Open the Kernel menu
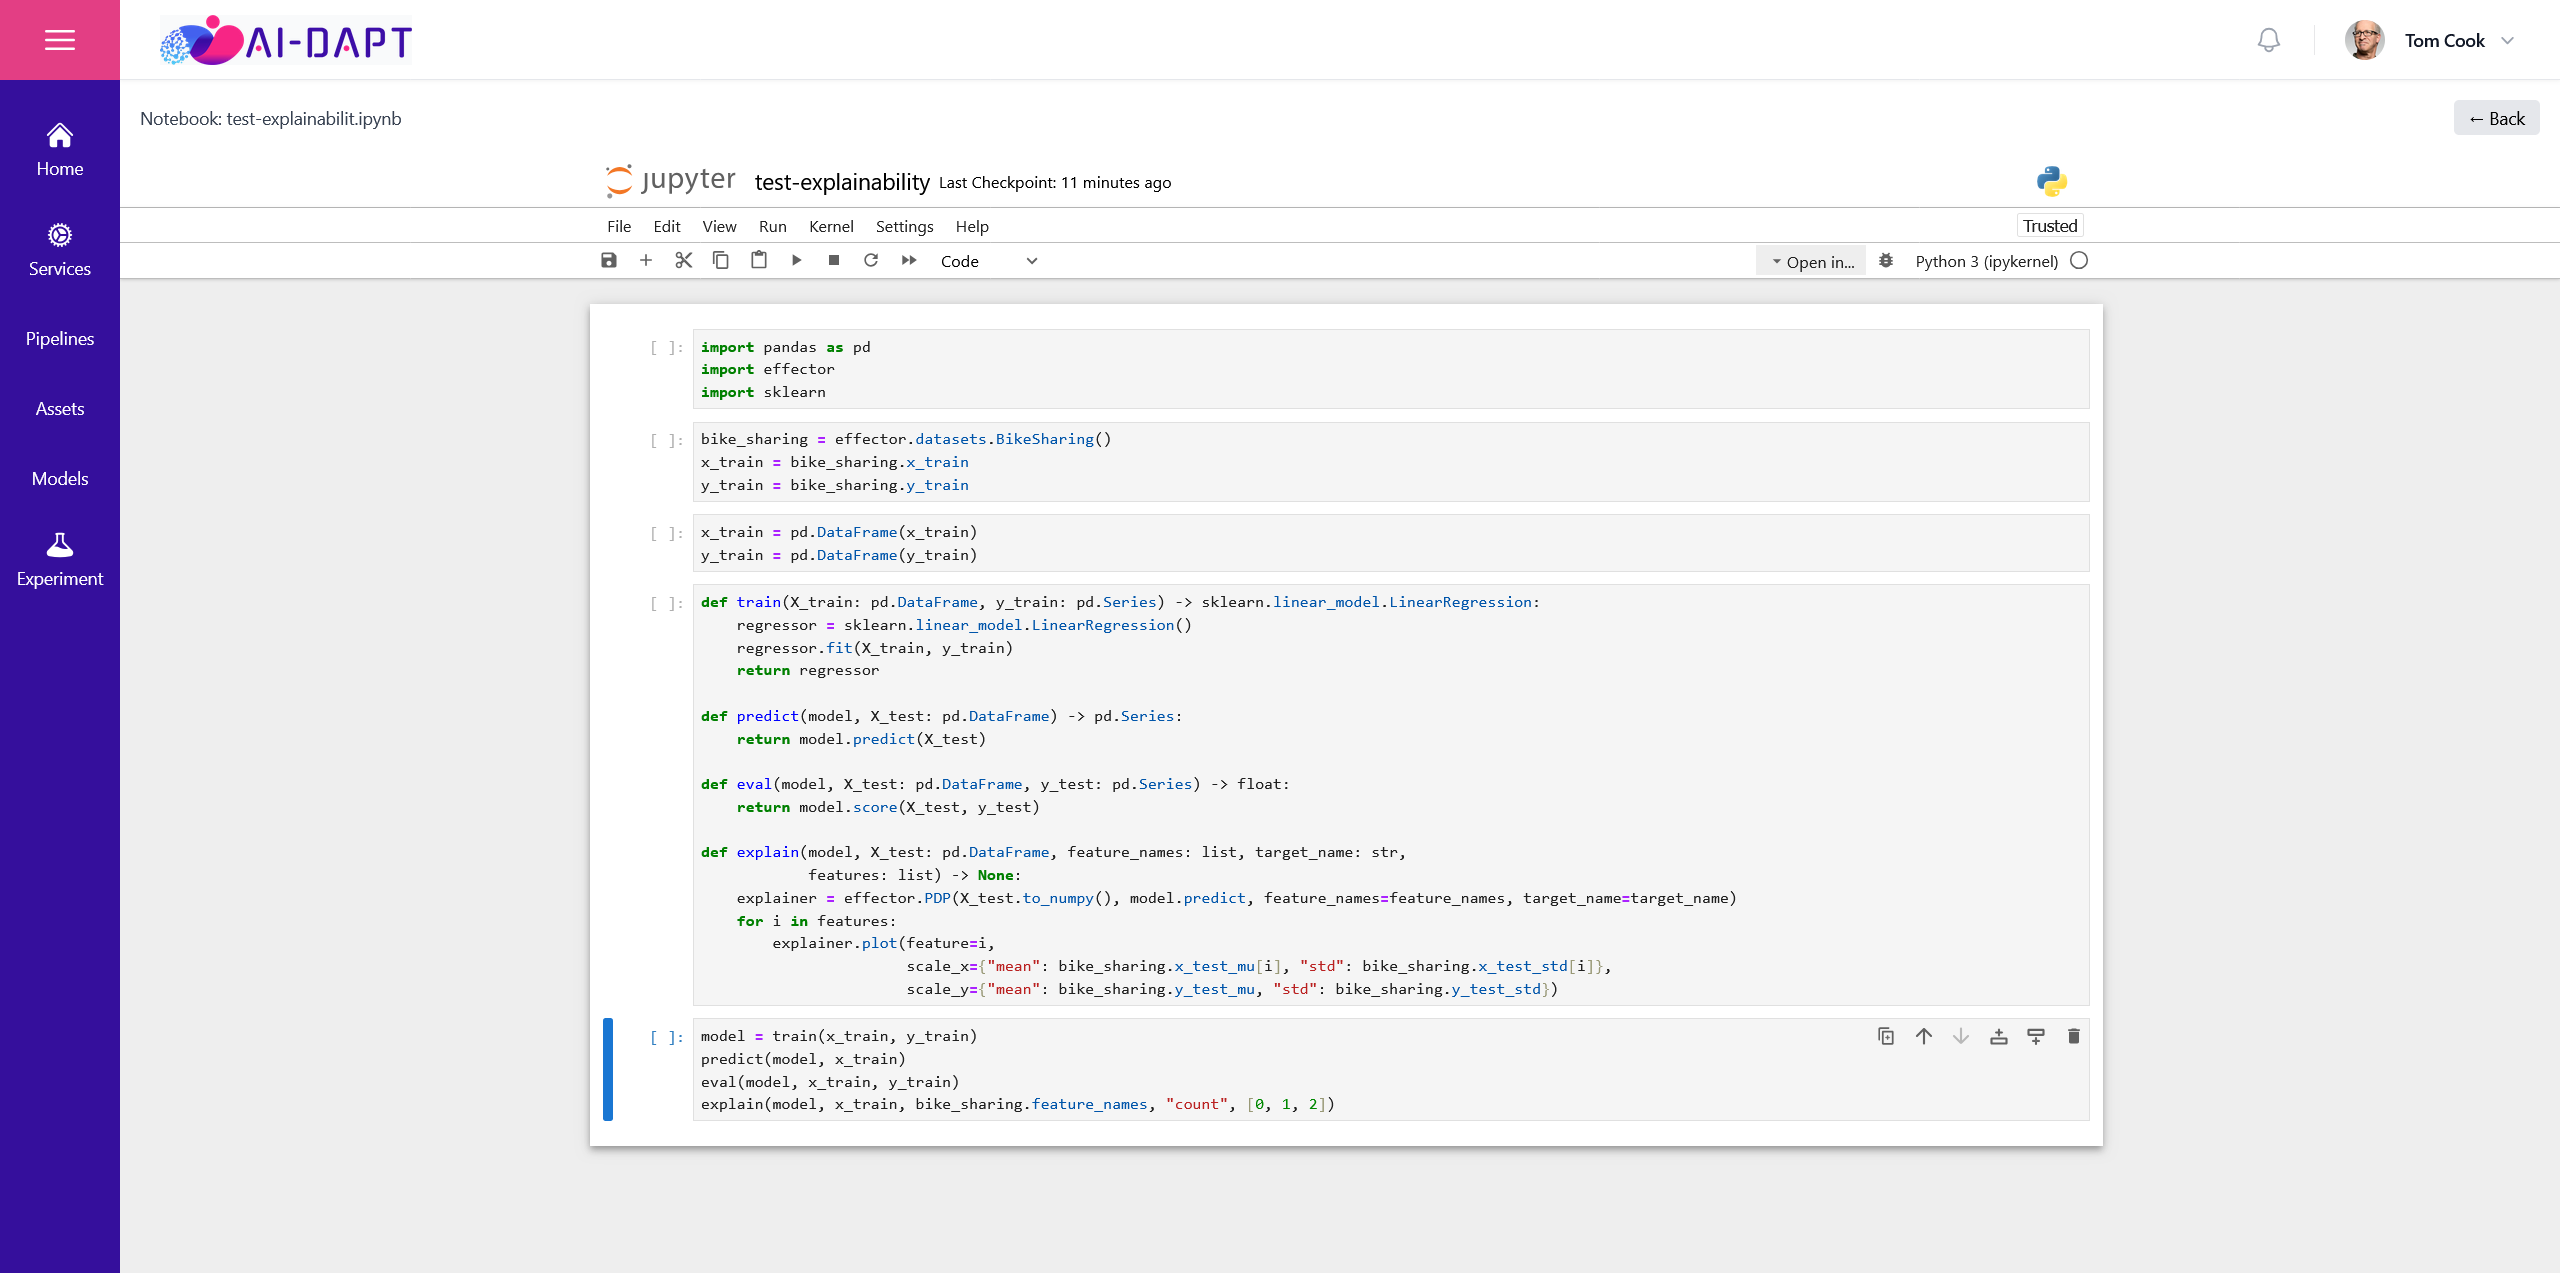Image resolution: width=2560 pixels, height=1273 pixels. click(x=831, y=226)
